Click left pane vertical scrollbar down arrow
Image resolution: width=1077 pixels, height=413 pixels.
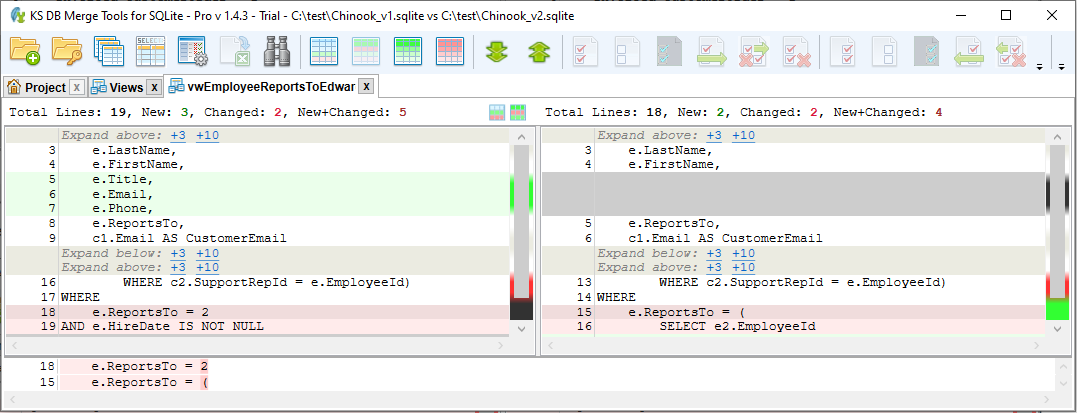tap(521, 329)
